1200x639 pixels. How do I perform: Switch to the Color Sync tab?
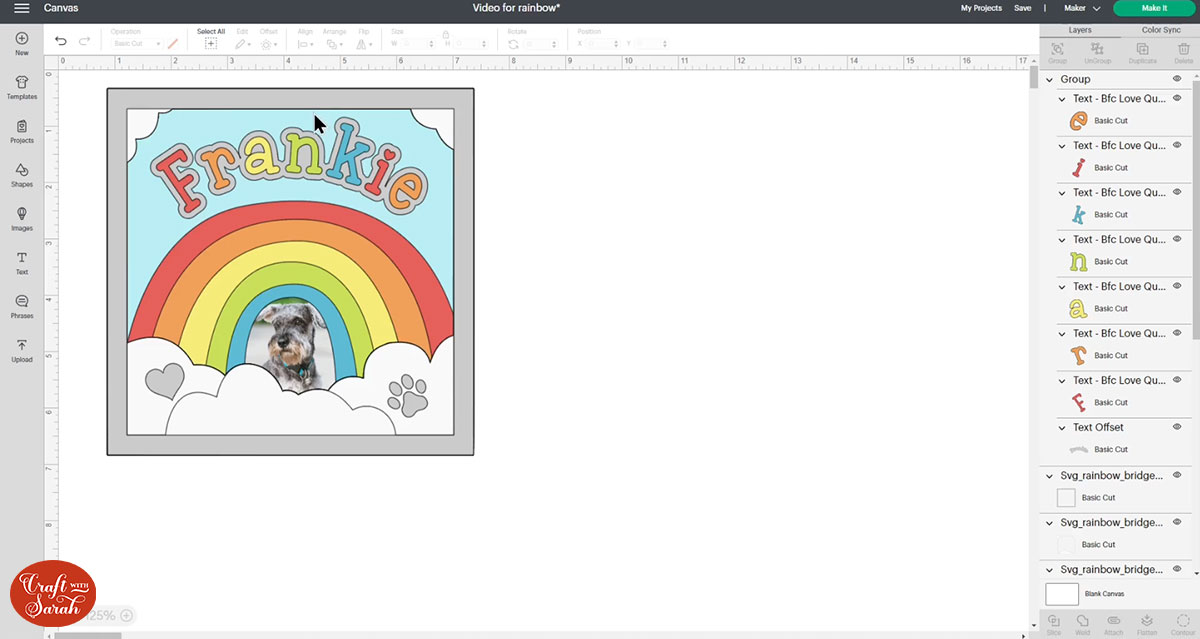1160,30
